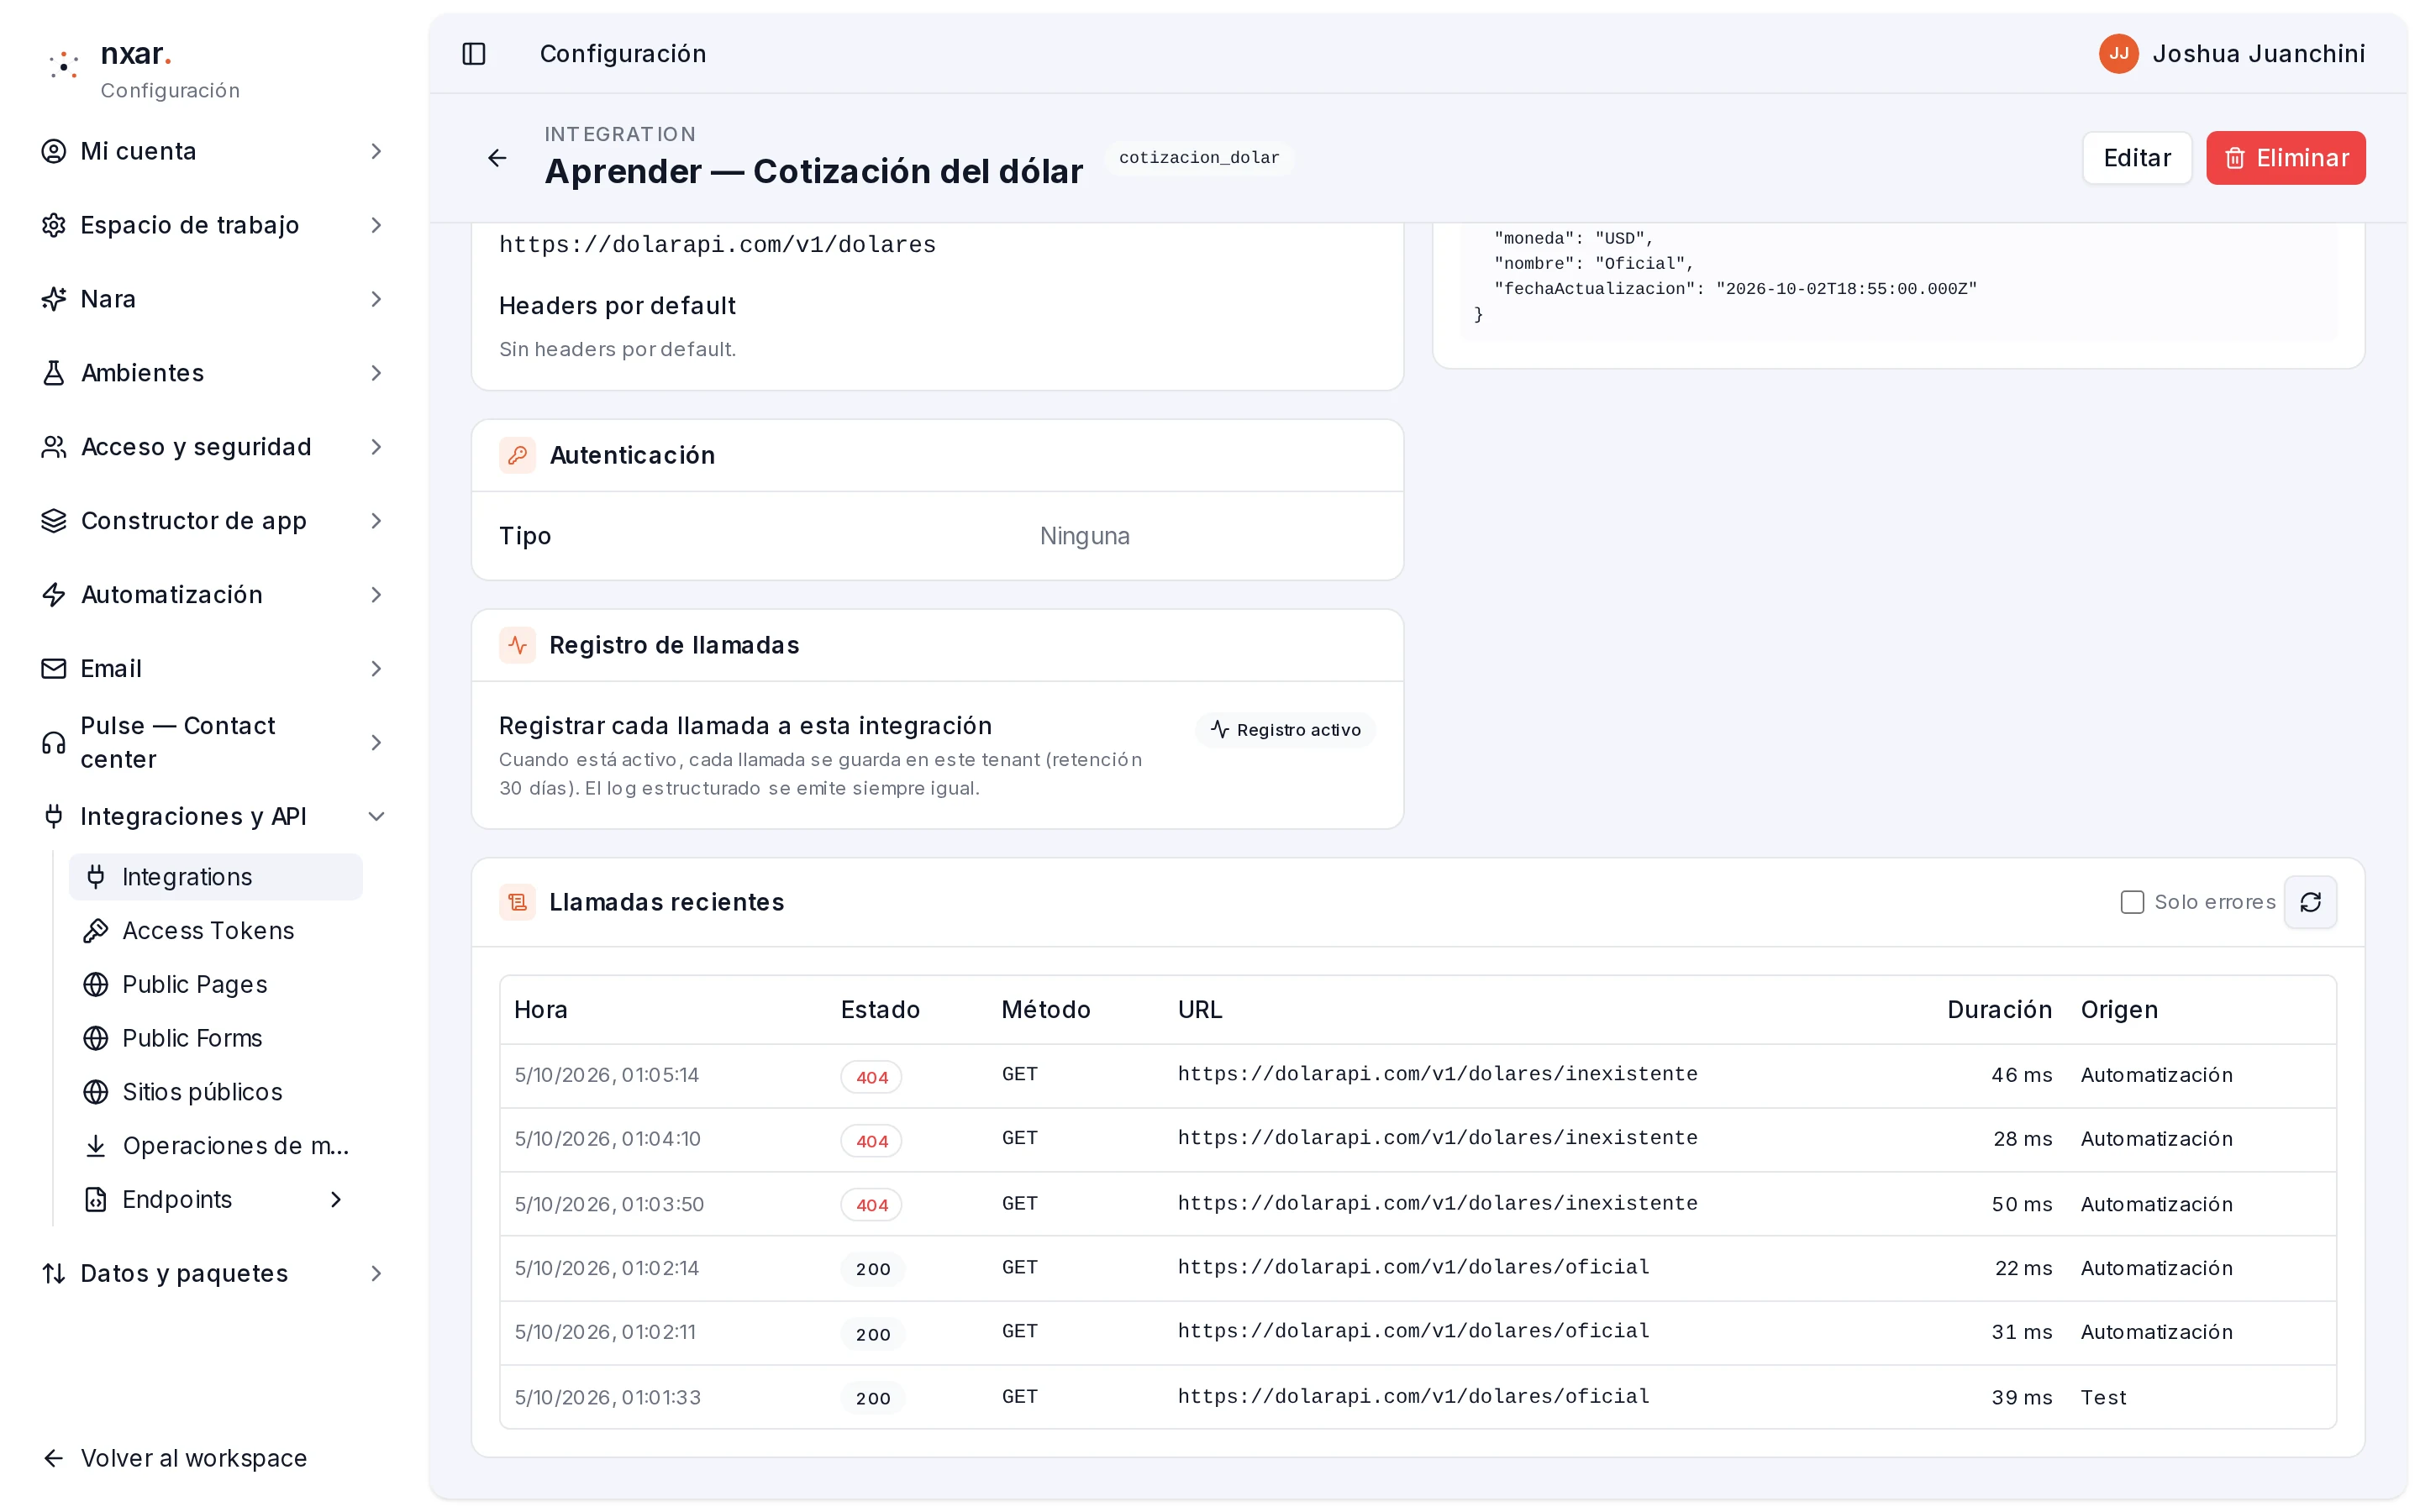The width and height of the screenshot is (2420, 1512).
Task: Select the call row at 01:05:14
Action: point(1418,1076)
